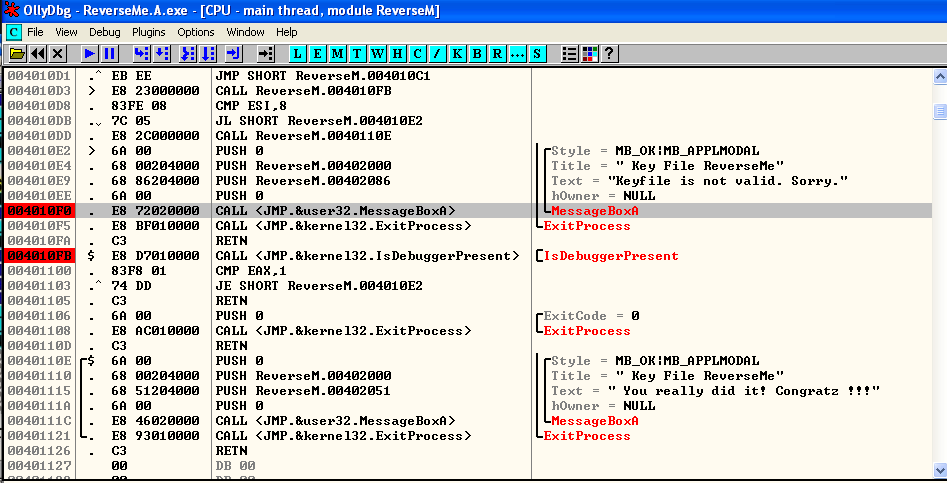Open the Plugins menu
Screen dimensions: 947x483
[149, 32]
